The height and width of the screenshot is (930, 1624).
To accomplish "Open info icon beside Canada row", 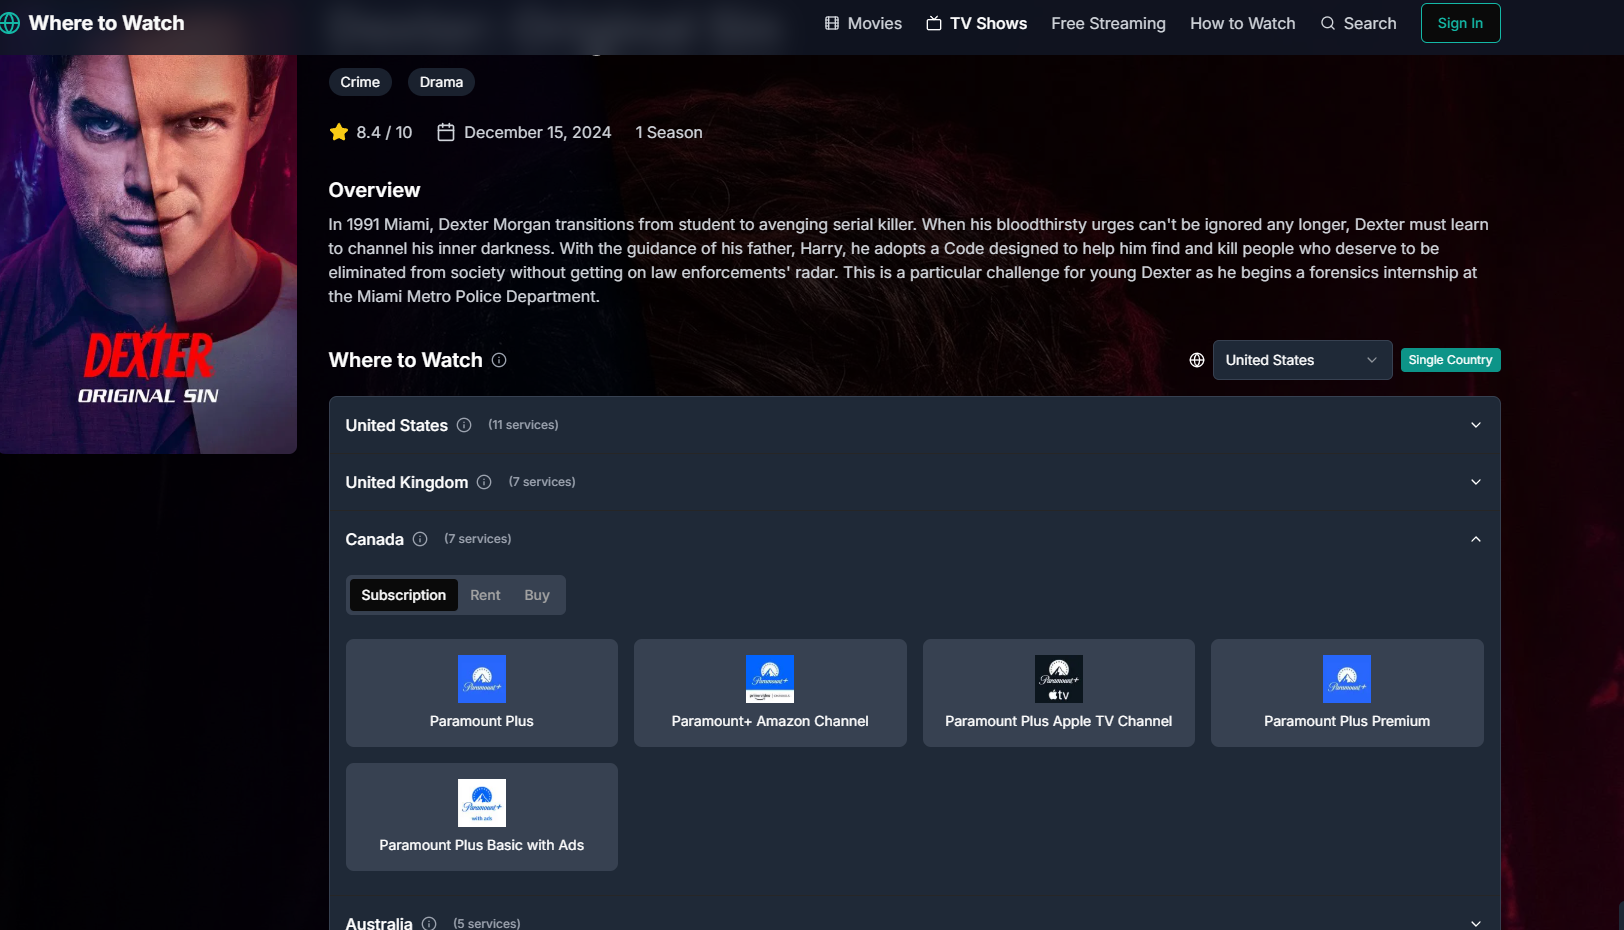I will coord(420,539).
